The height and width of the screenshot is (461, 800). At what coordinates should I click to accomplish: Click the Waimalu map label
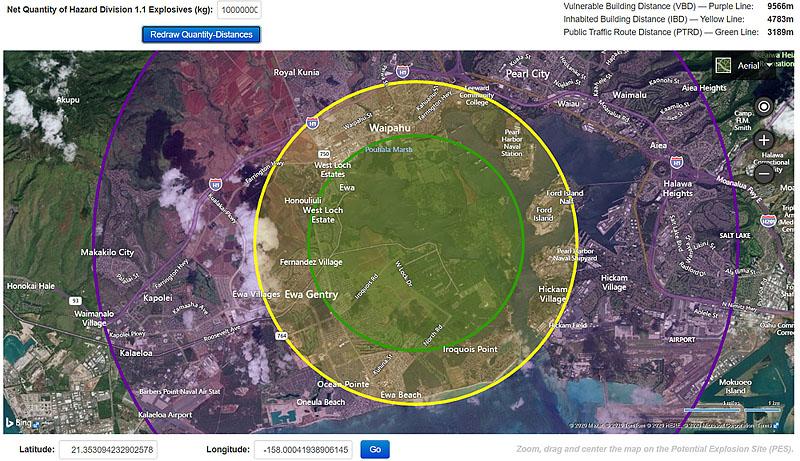pyautogui.click(x=630, y=95)
